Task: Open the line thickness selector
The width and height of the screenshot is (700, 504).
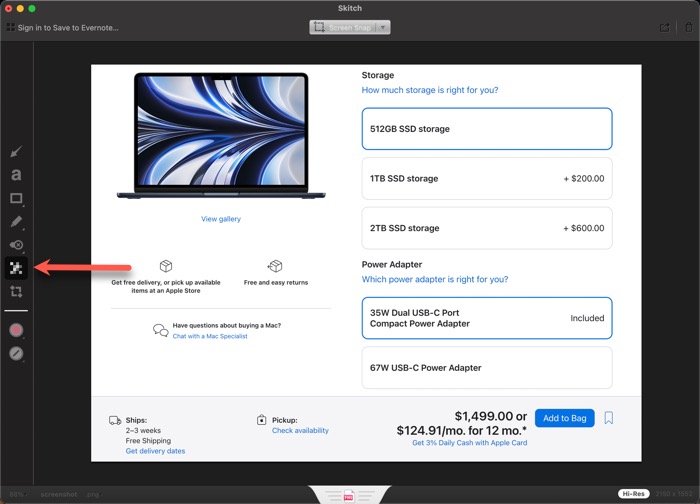Action: (x=16, y=353)
